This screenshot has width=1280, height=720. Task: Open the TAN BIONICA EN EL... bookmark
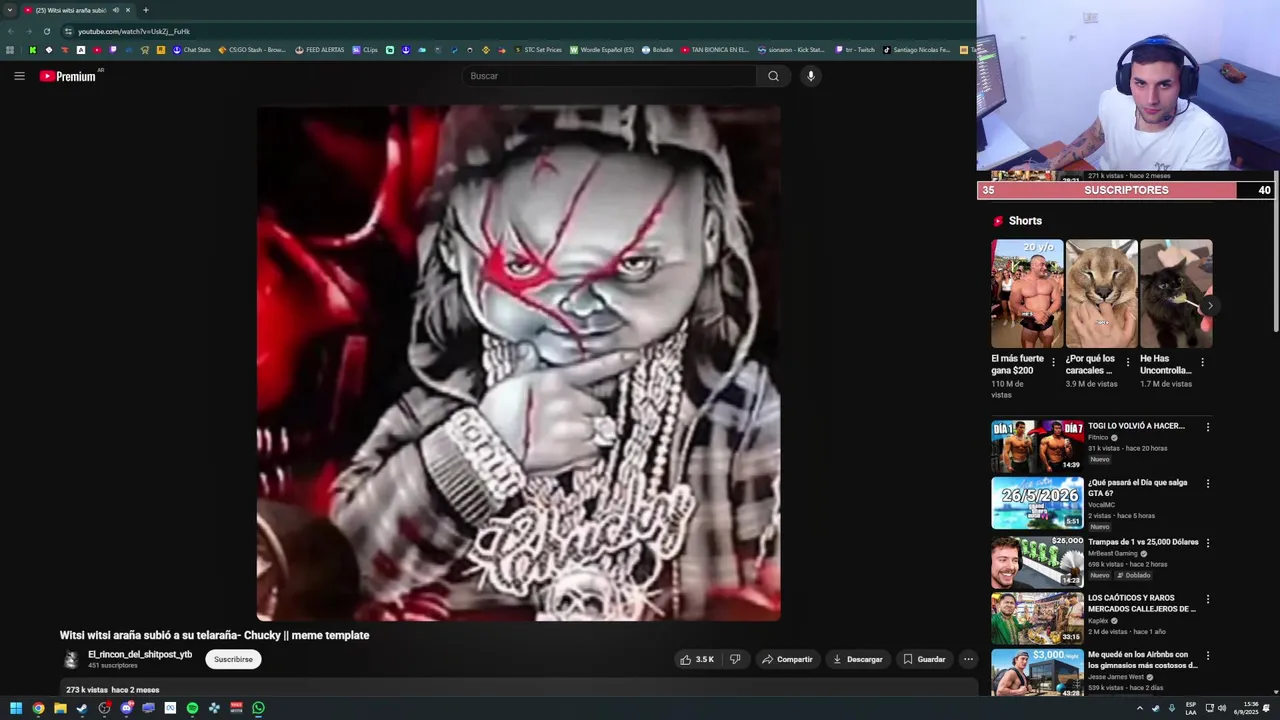[715, 49]
